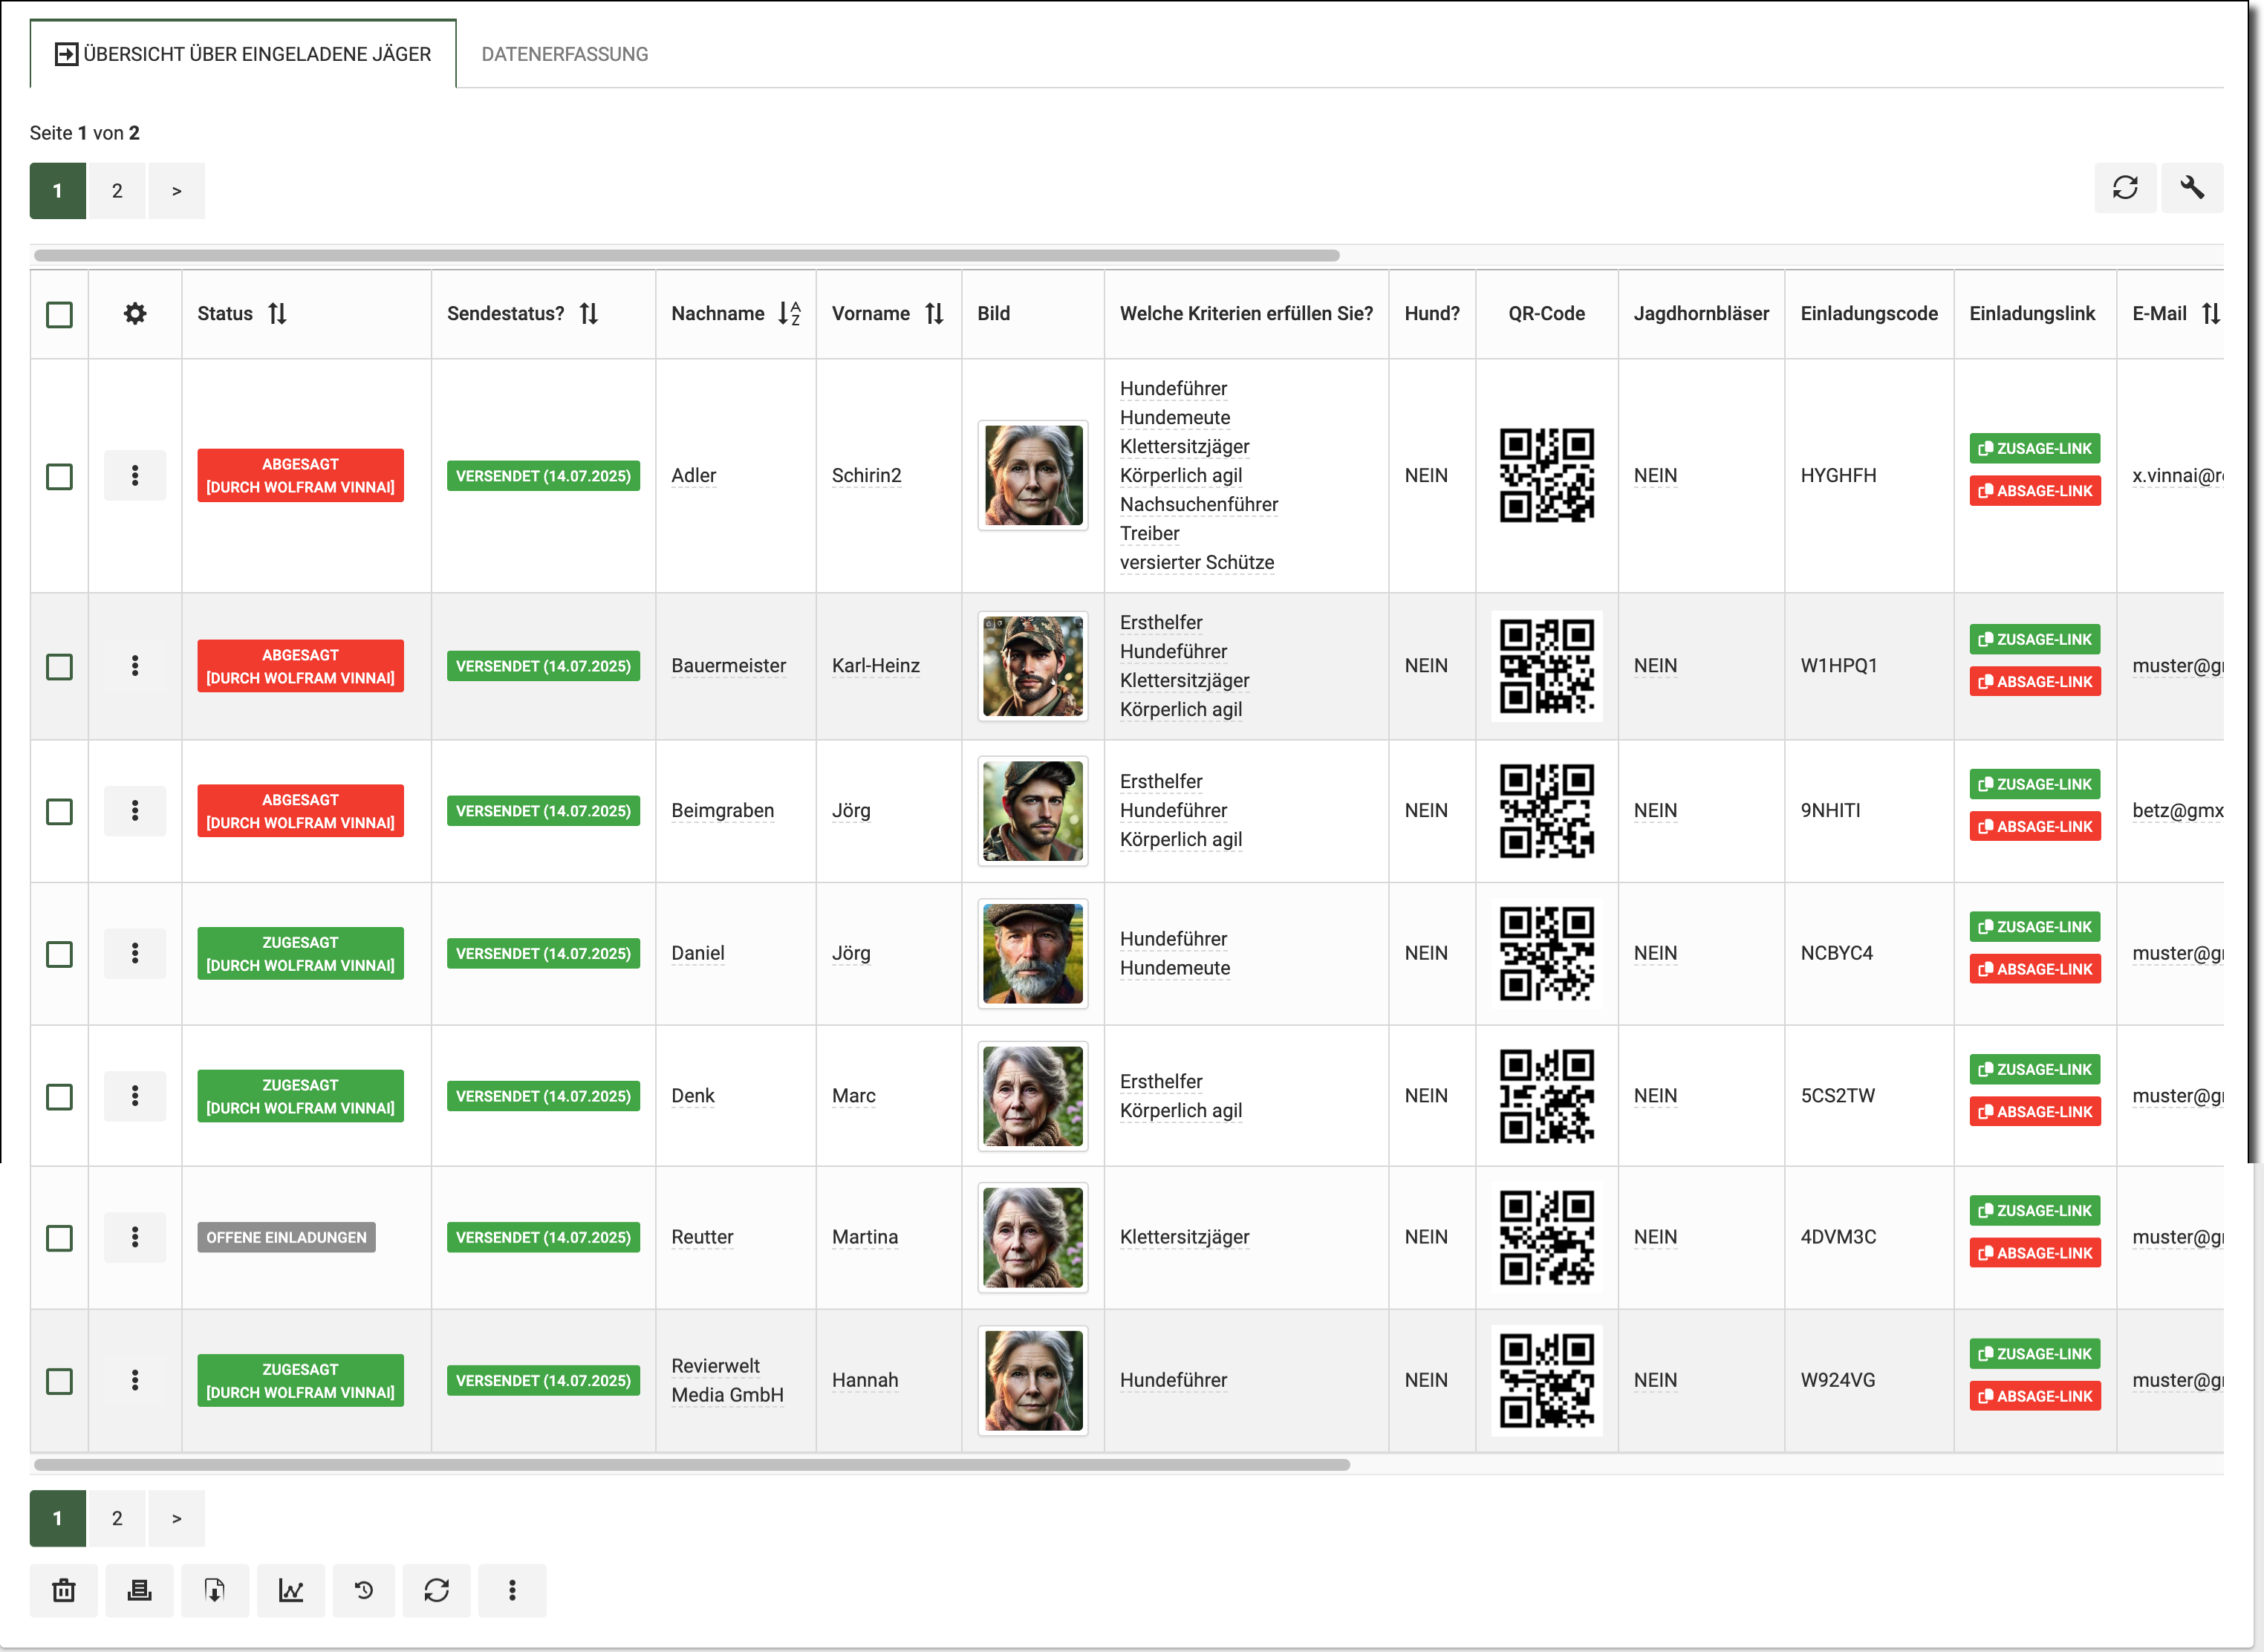Open the gear column settings in table header
The height and width of the screenshot is (1652, 2264).
(135, 314)
